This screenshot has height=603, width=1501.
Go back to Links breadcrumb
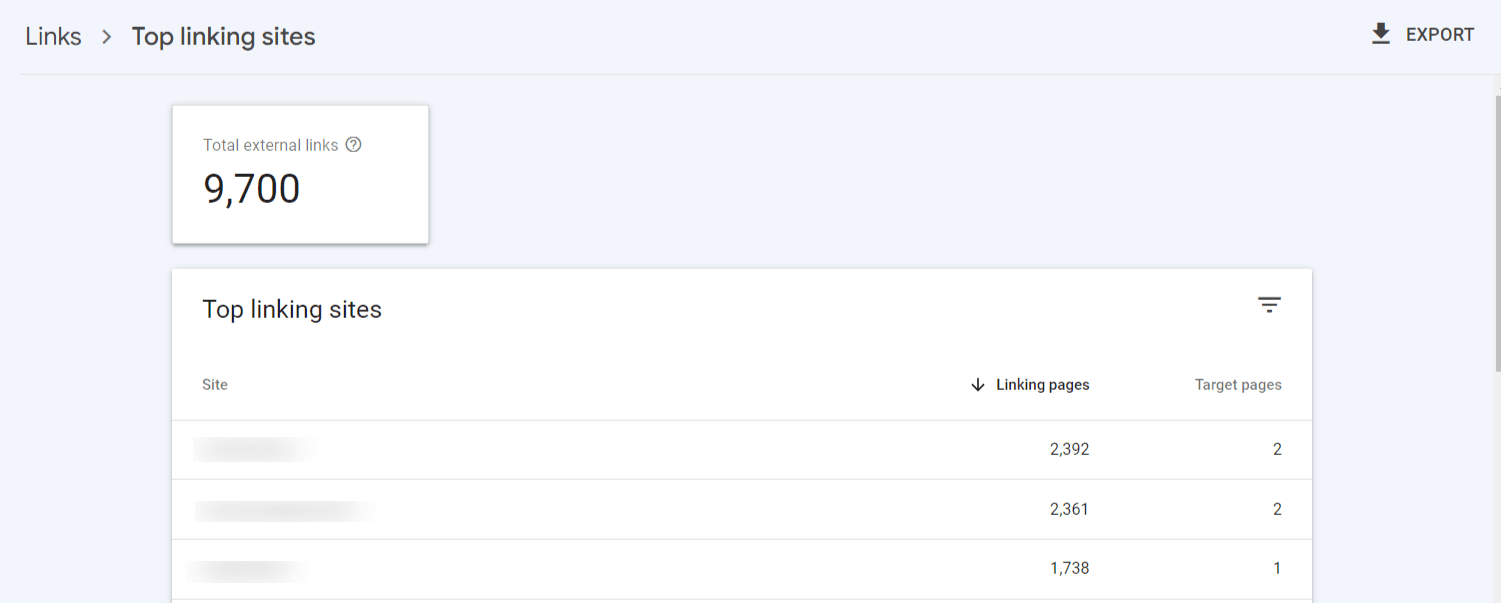point(54,37)
